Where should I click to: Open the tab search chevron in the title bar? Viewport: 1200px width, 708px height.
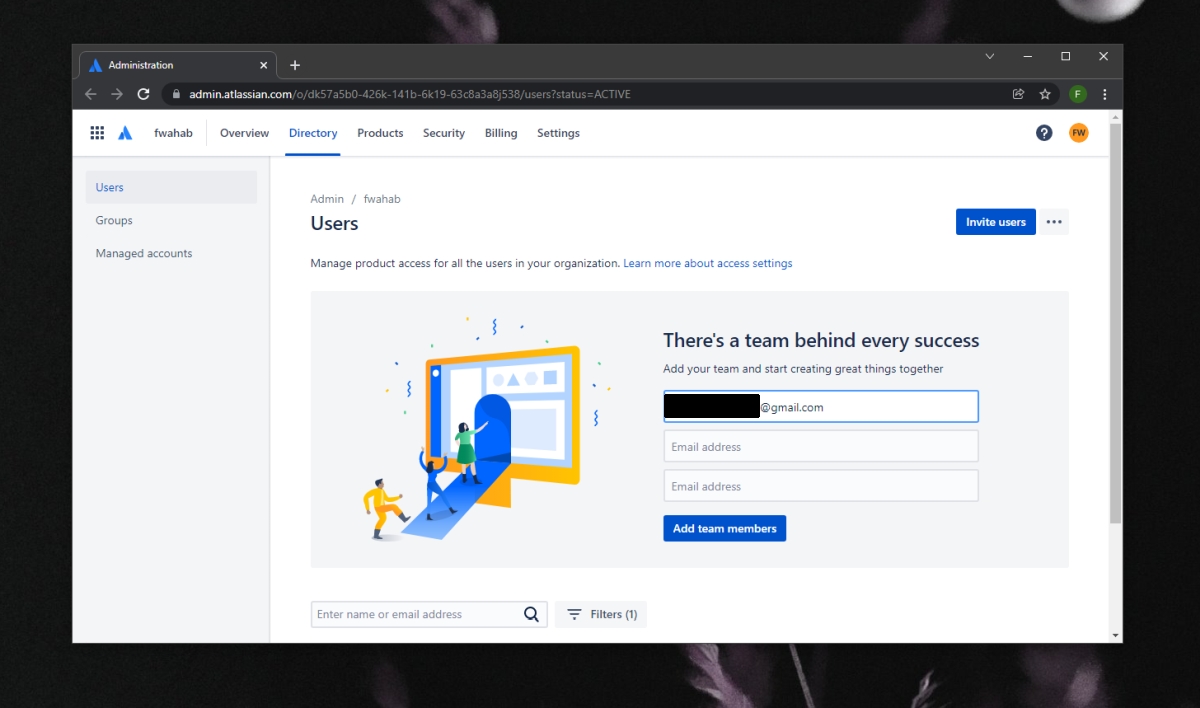coord(990,56)
